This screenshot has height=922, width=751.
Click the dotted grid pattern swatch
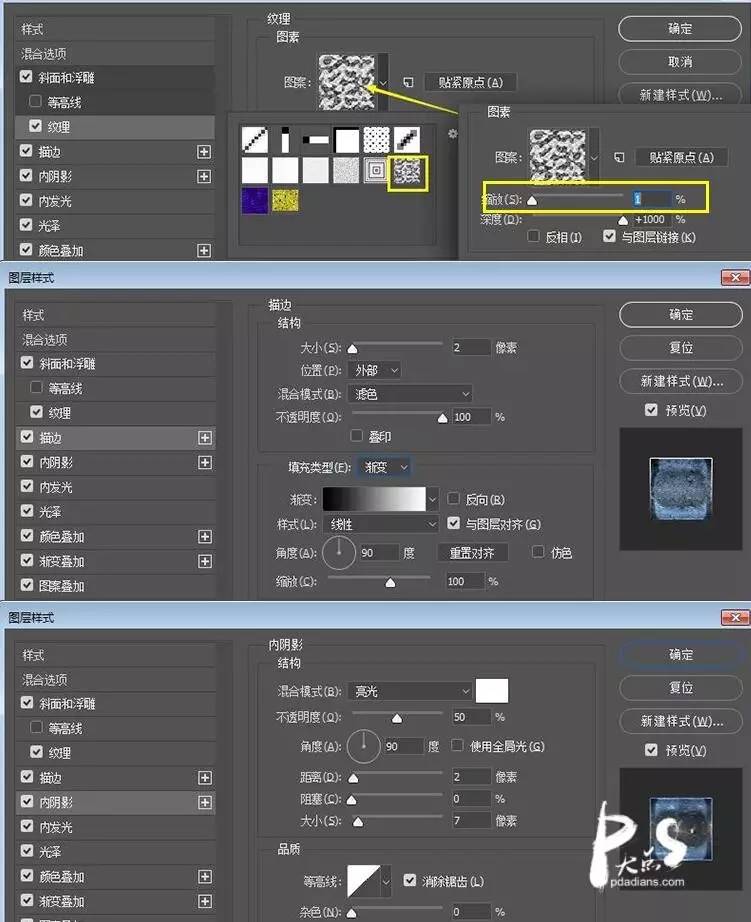pyautogui.click(x=376, y=140)
